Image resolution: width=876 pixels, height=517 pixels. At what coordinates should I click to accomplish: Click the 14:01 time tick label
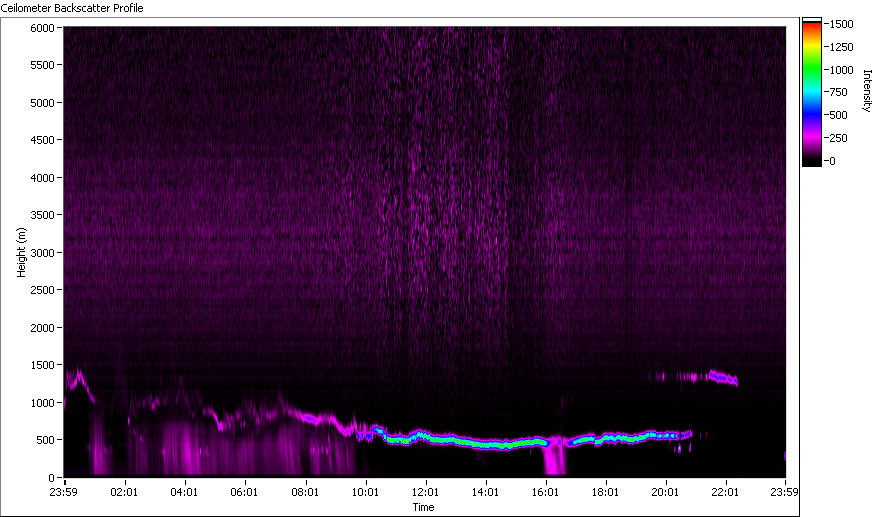pos(485,492)
